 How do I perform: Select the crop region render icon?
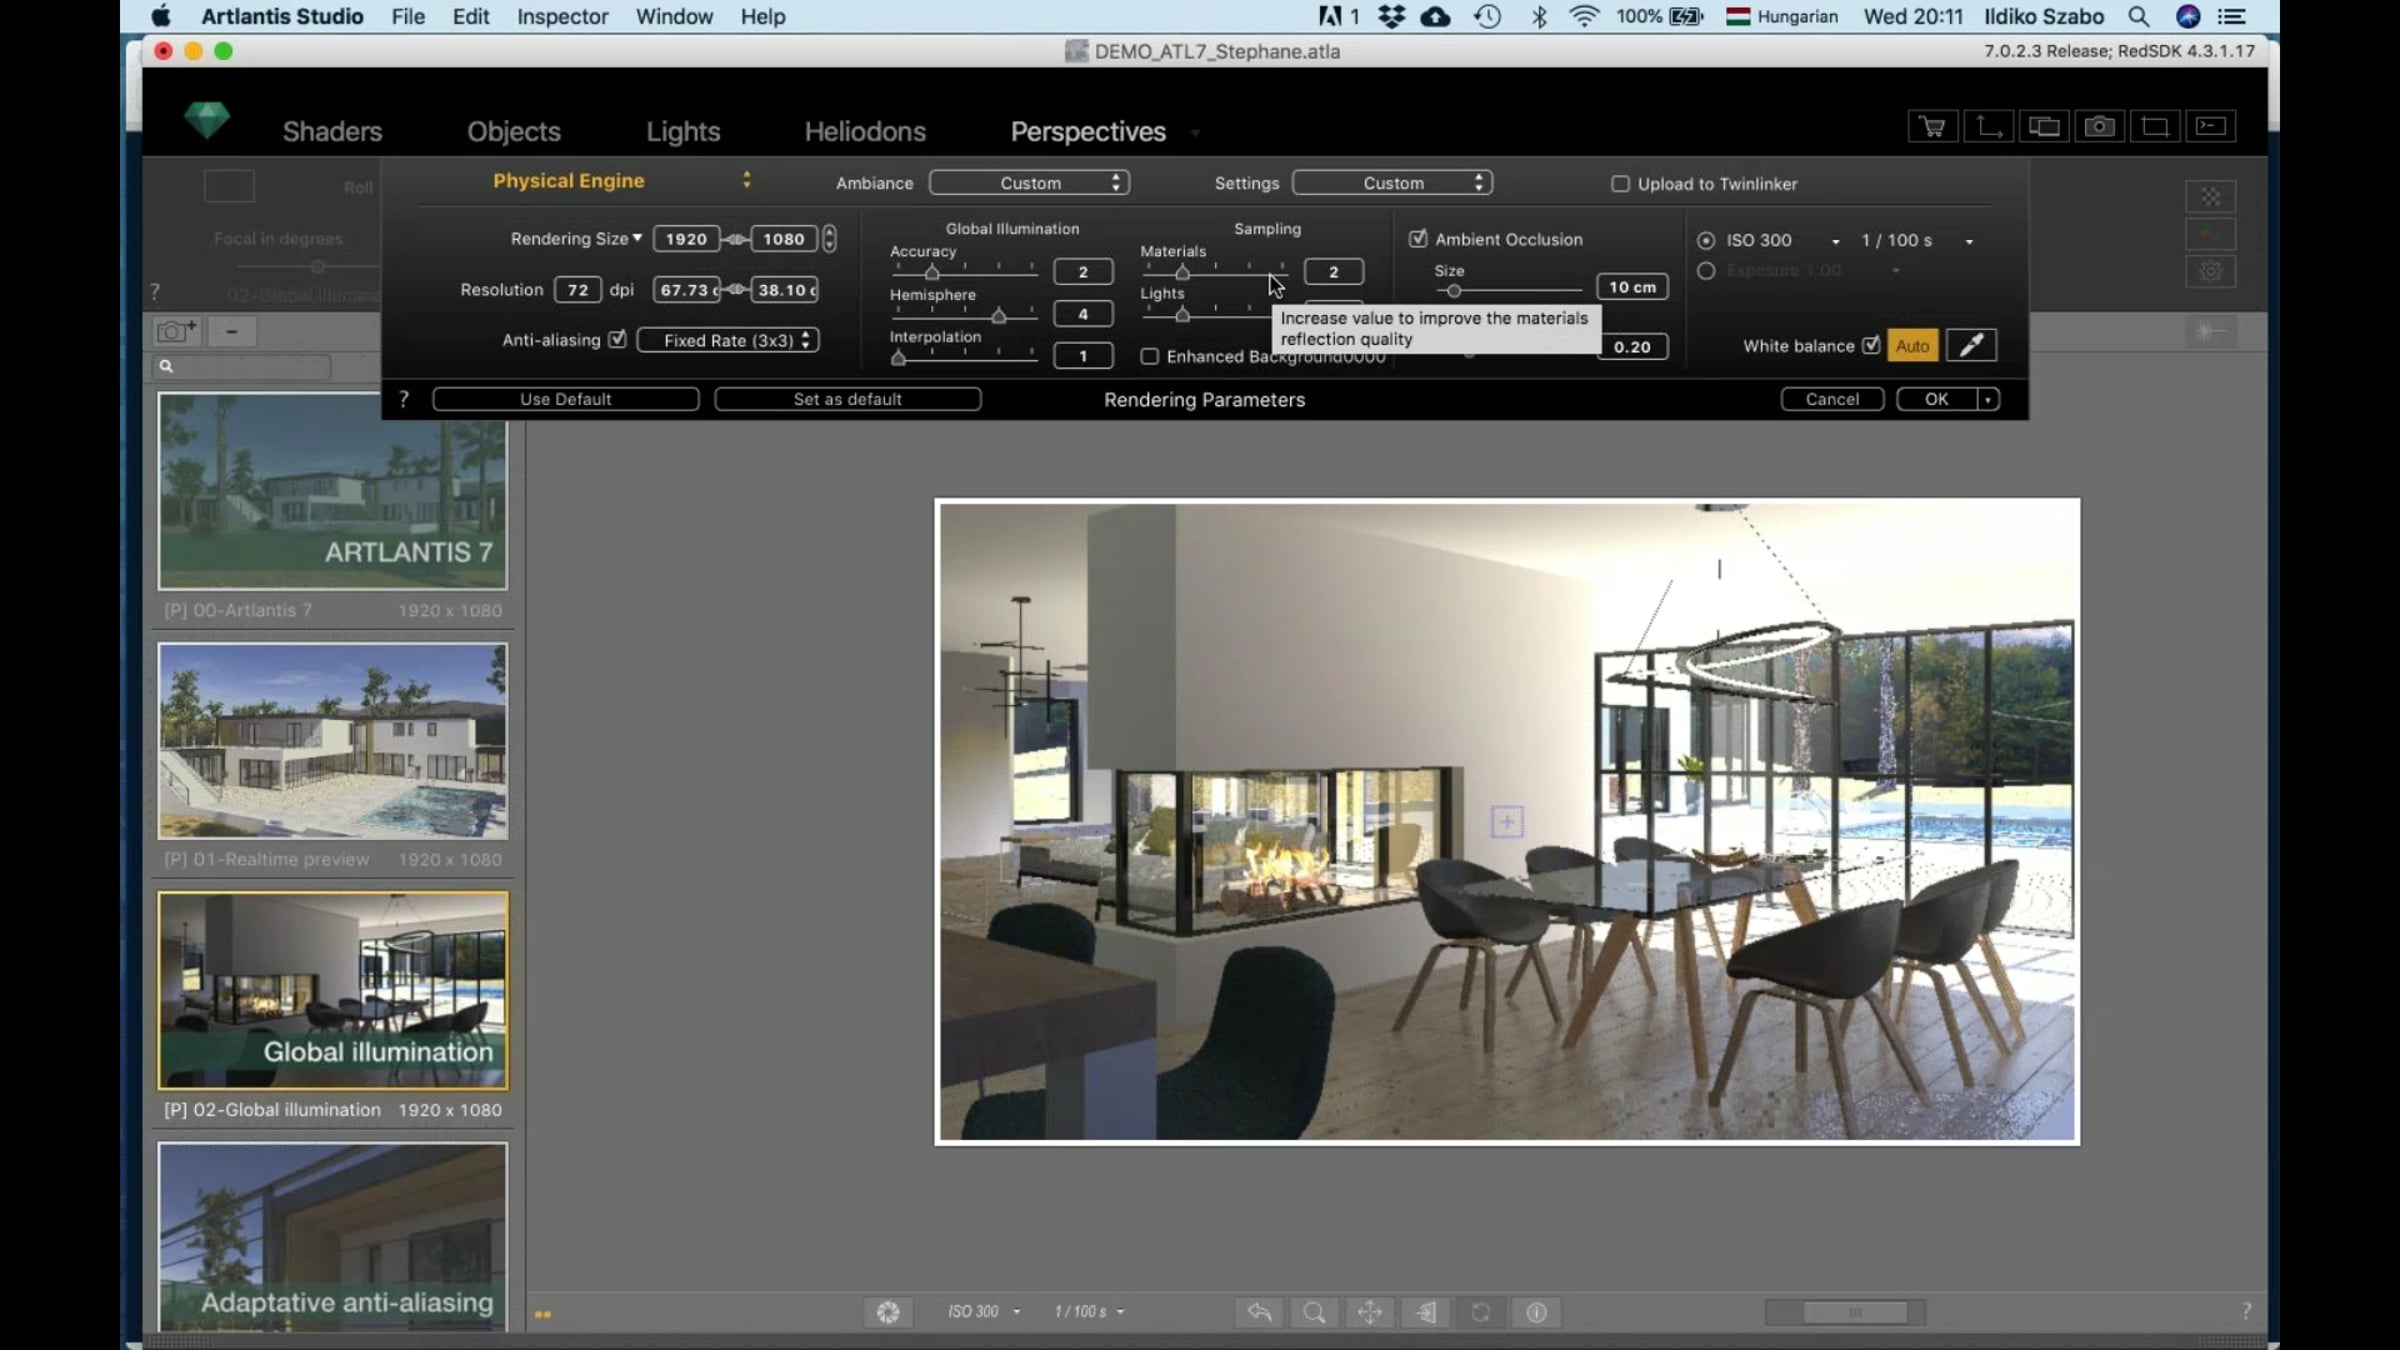[2154, 127]
